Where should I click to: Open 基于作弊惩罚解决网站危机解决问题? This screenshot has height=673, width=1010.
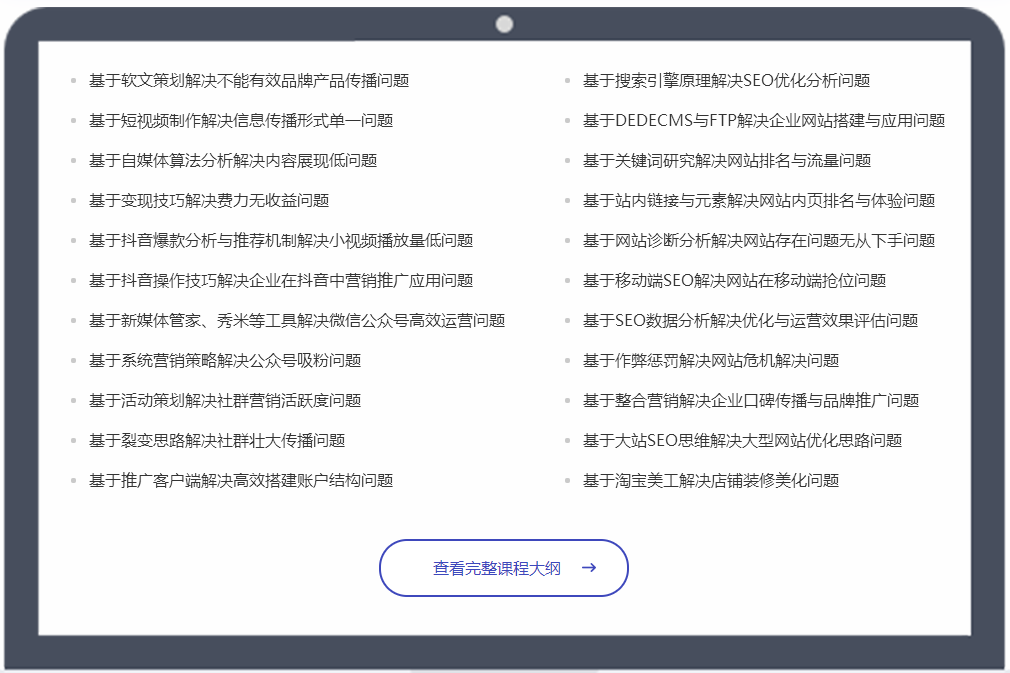[711, 361]
